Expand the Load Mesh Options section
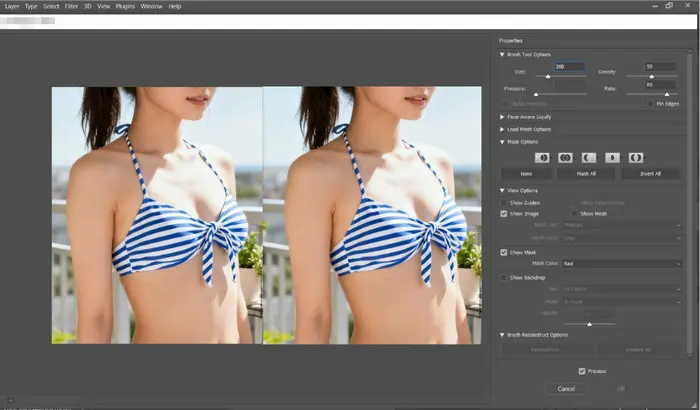The width and height of the screenshot is (700, 410). (x=502, y=130)
